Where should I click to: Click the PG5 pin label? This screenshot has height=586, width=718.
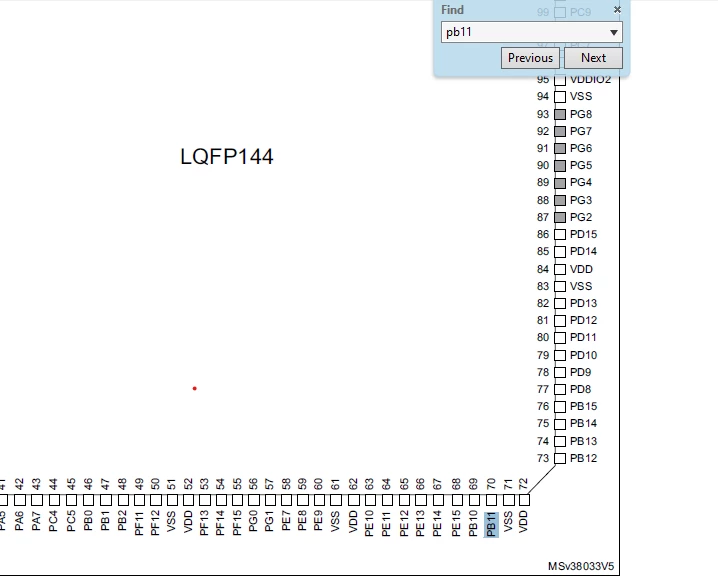[581, 165]
